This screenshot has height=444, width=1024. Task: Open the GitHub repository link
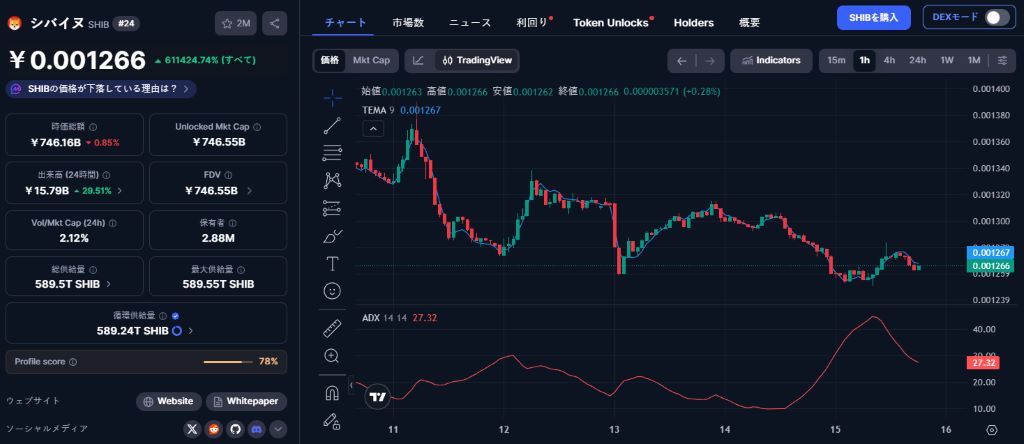235,429
